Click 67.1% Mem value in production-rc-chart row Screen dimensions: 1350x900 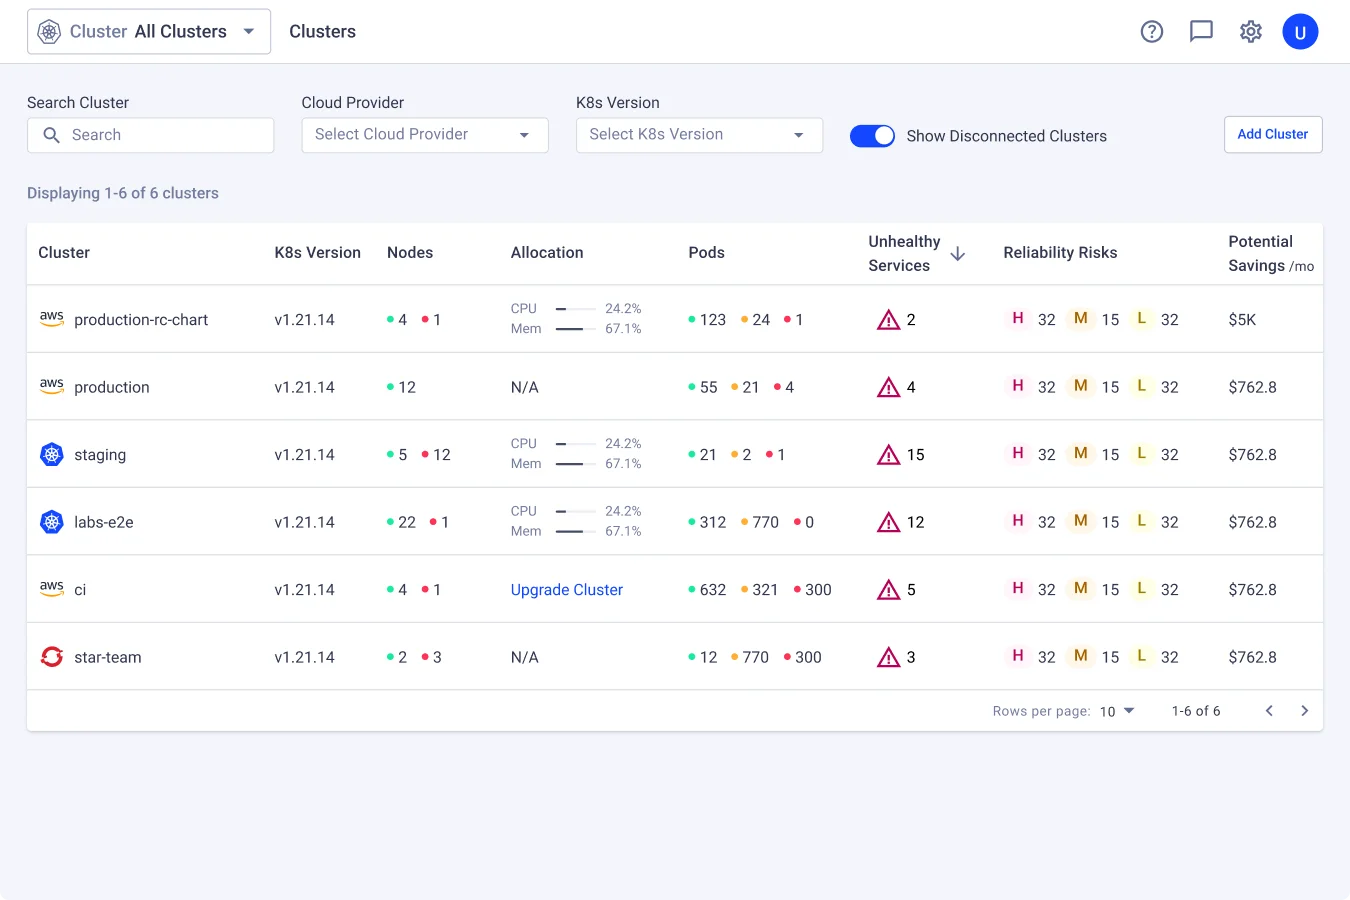click(623, 329)
